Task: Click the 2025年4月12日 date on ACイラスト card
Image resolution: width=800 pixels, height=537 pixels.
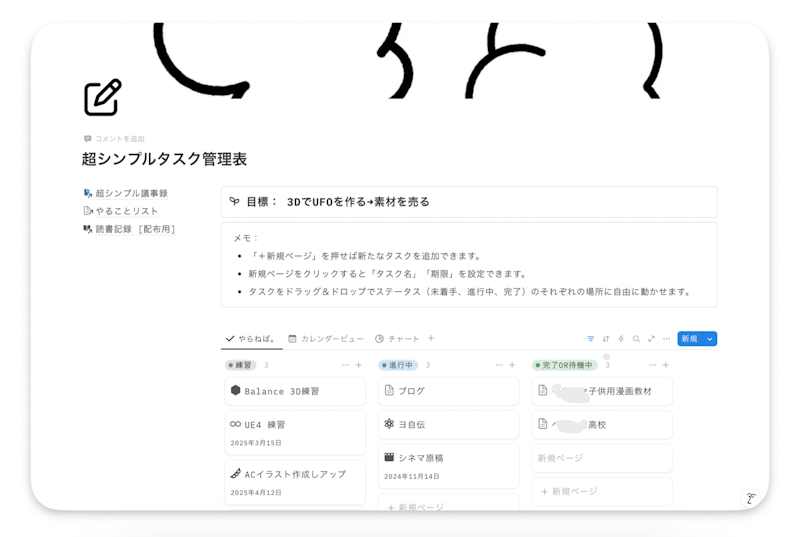Action: coord(256,493)
